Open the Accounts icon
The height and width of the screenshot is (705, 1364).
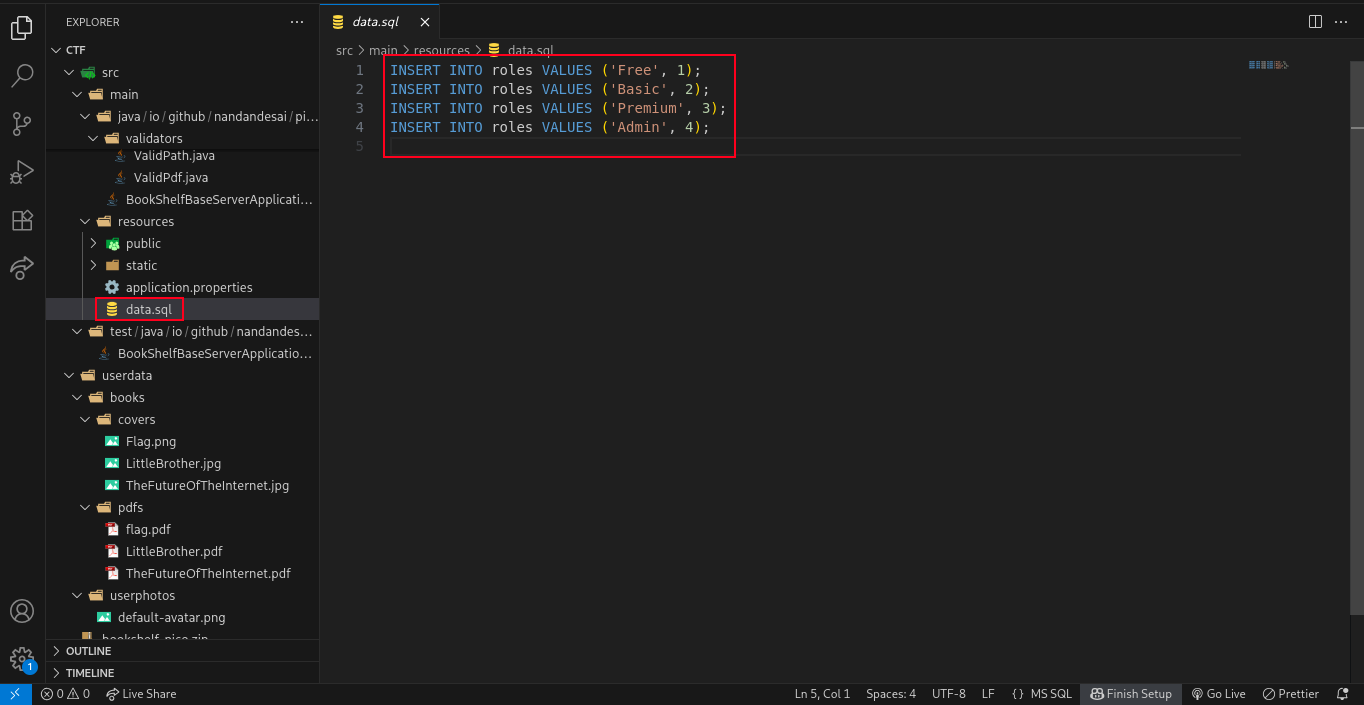tap(22, 611)
